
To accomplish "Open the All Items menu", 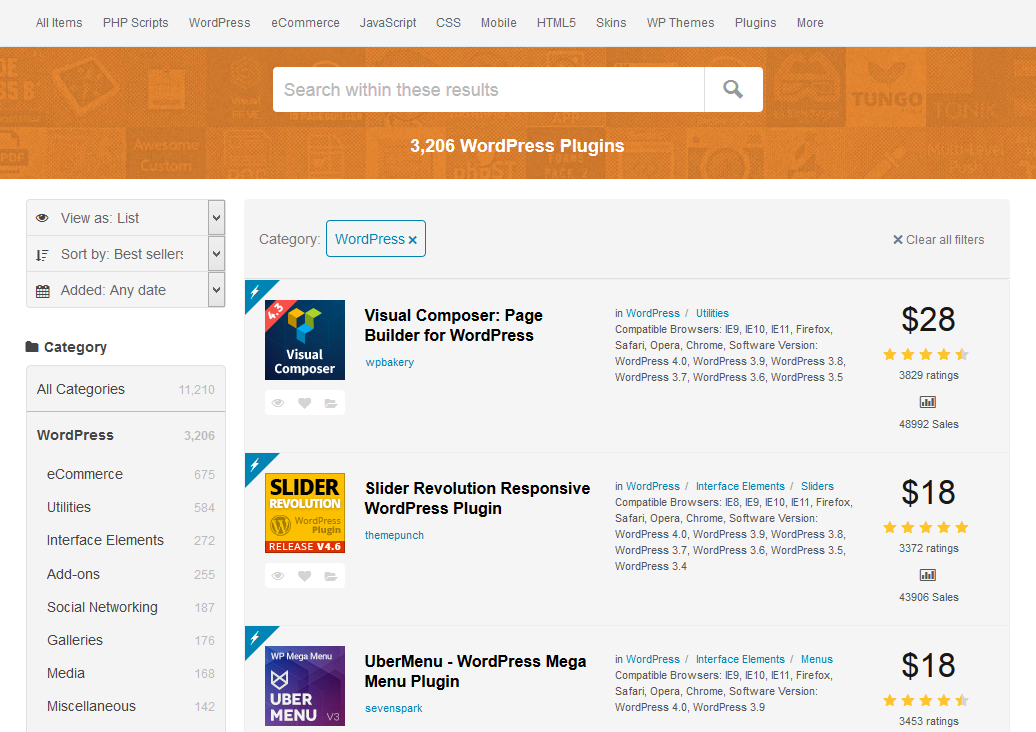I will [59, 22].
